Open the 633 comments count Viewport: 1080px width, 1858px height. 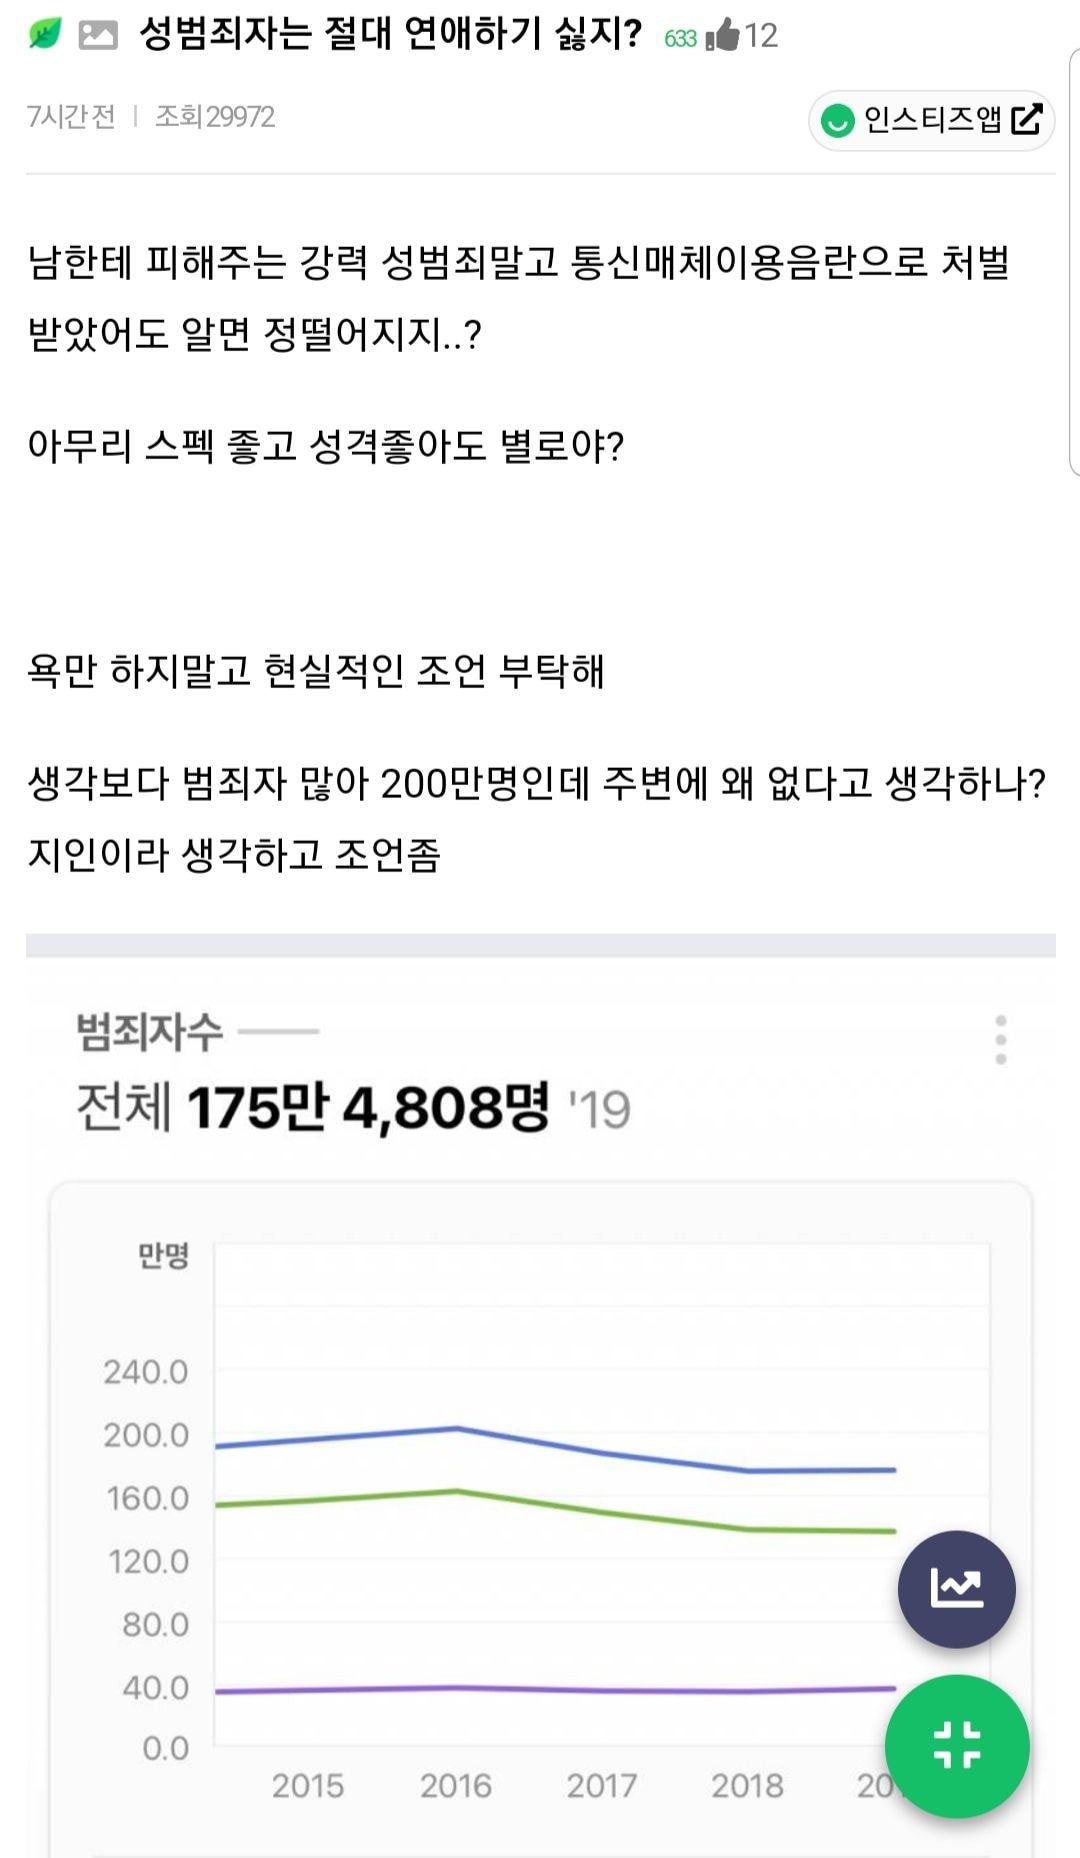(x=680, y=38)
